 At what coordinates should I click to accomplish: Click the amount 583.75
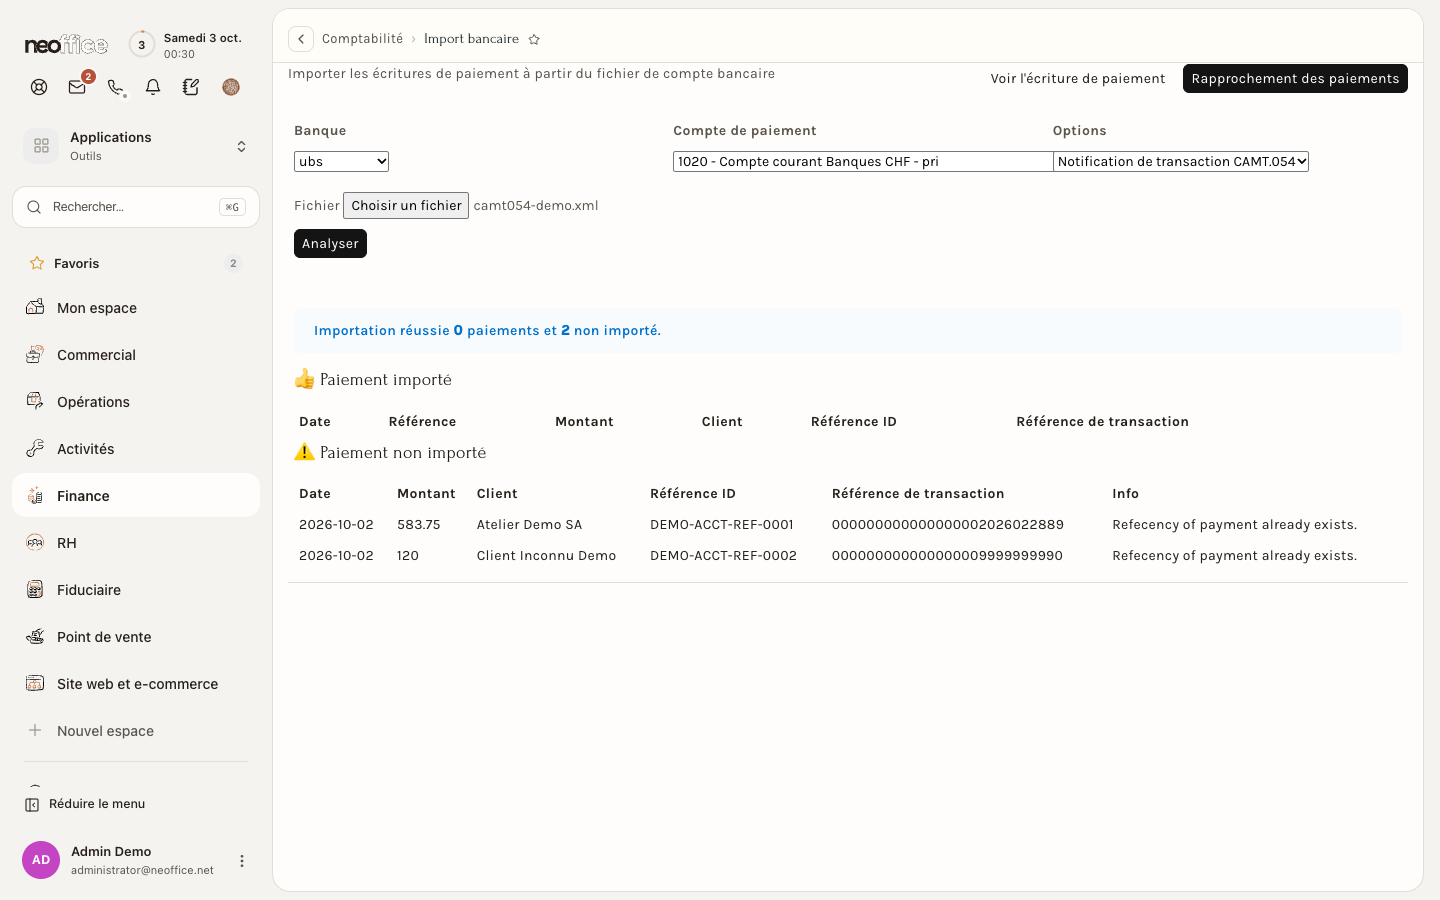coord(419,525)
